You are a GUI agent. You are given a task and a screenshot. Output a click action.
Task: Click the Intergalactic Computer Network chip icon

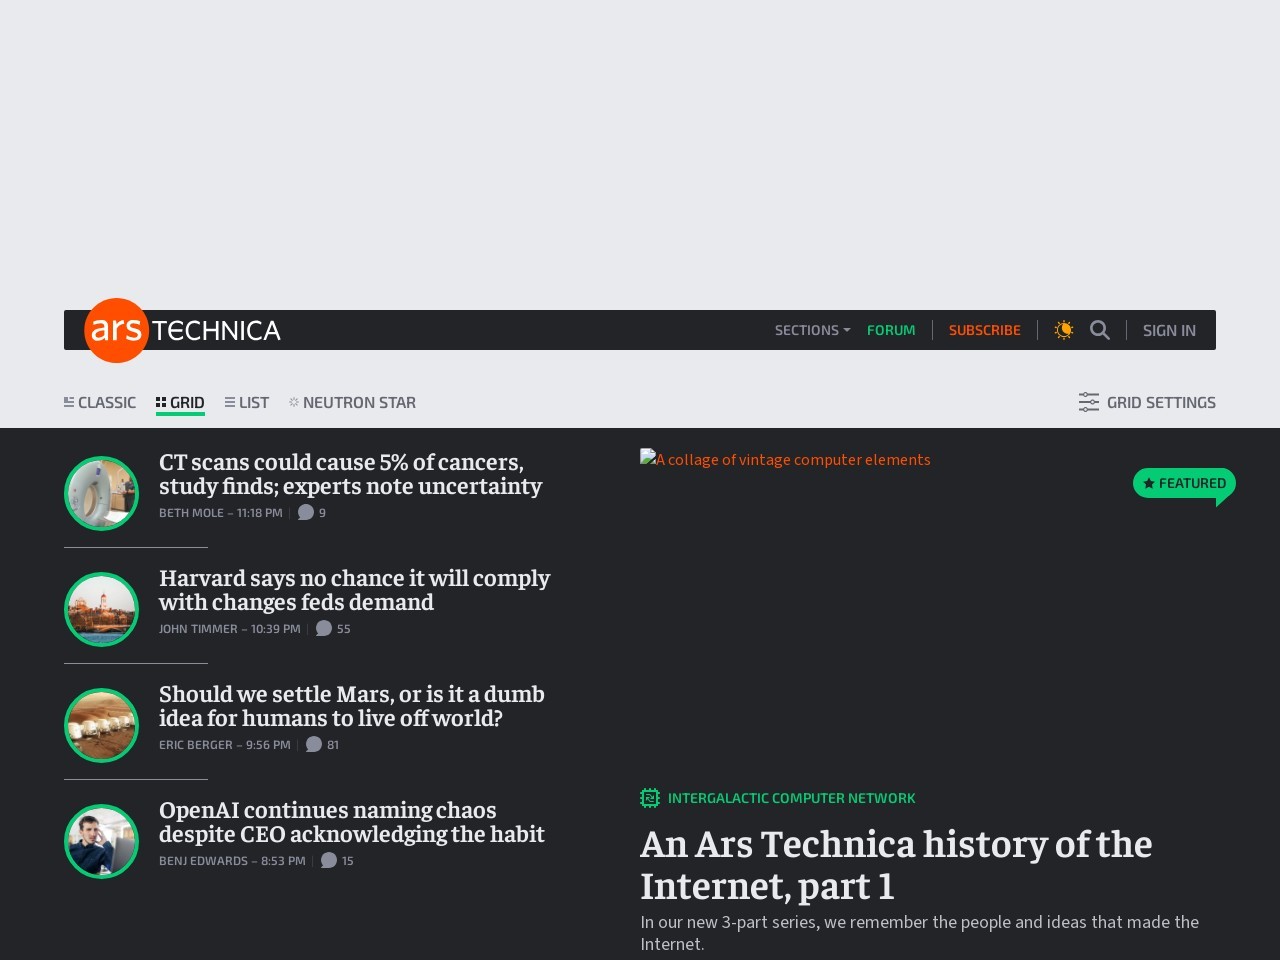(x=650, y=798)
